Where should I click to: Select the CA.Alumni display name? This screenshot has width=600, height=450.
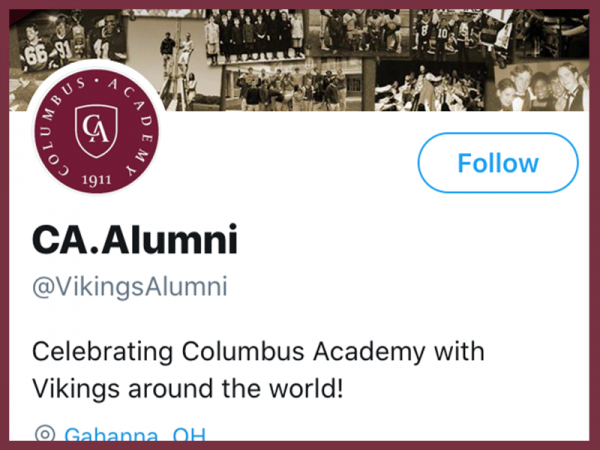[135, 240]
